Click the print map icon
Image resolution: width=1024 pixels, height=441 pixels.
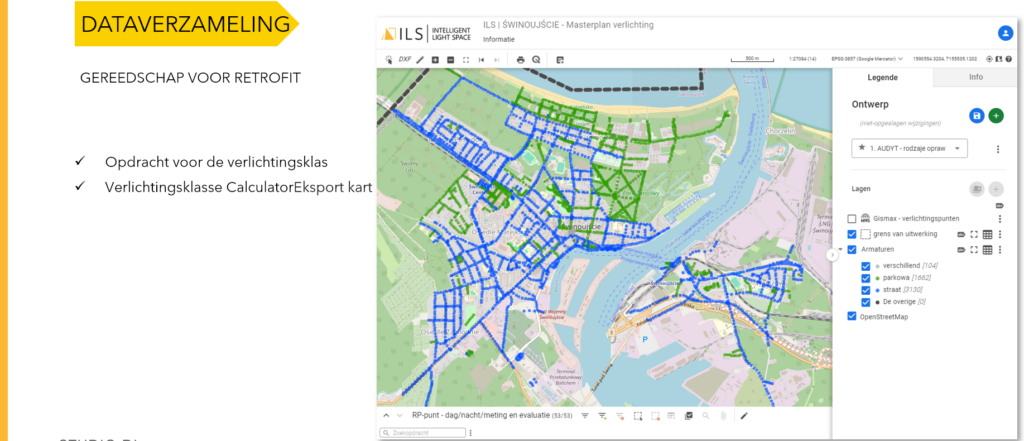[x=520, y=60]
